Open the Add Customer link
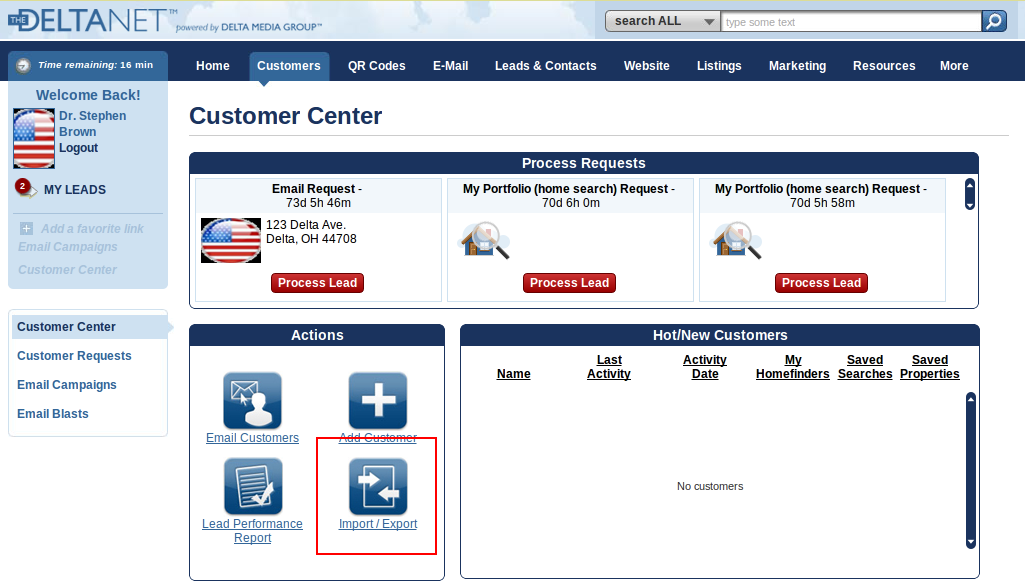This screenshot has height=586, width=1025. tap(378, 438)
